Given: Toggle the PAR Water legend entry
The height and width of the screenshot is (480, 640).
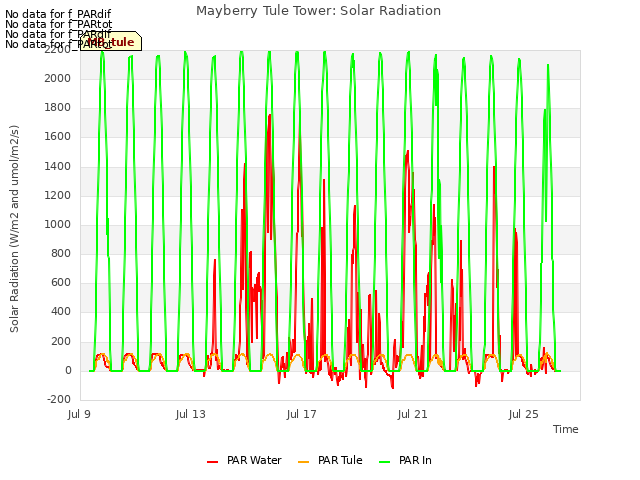Looking at the screenshot, I should coord(244,460).
